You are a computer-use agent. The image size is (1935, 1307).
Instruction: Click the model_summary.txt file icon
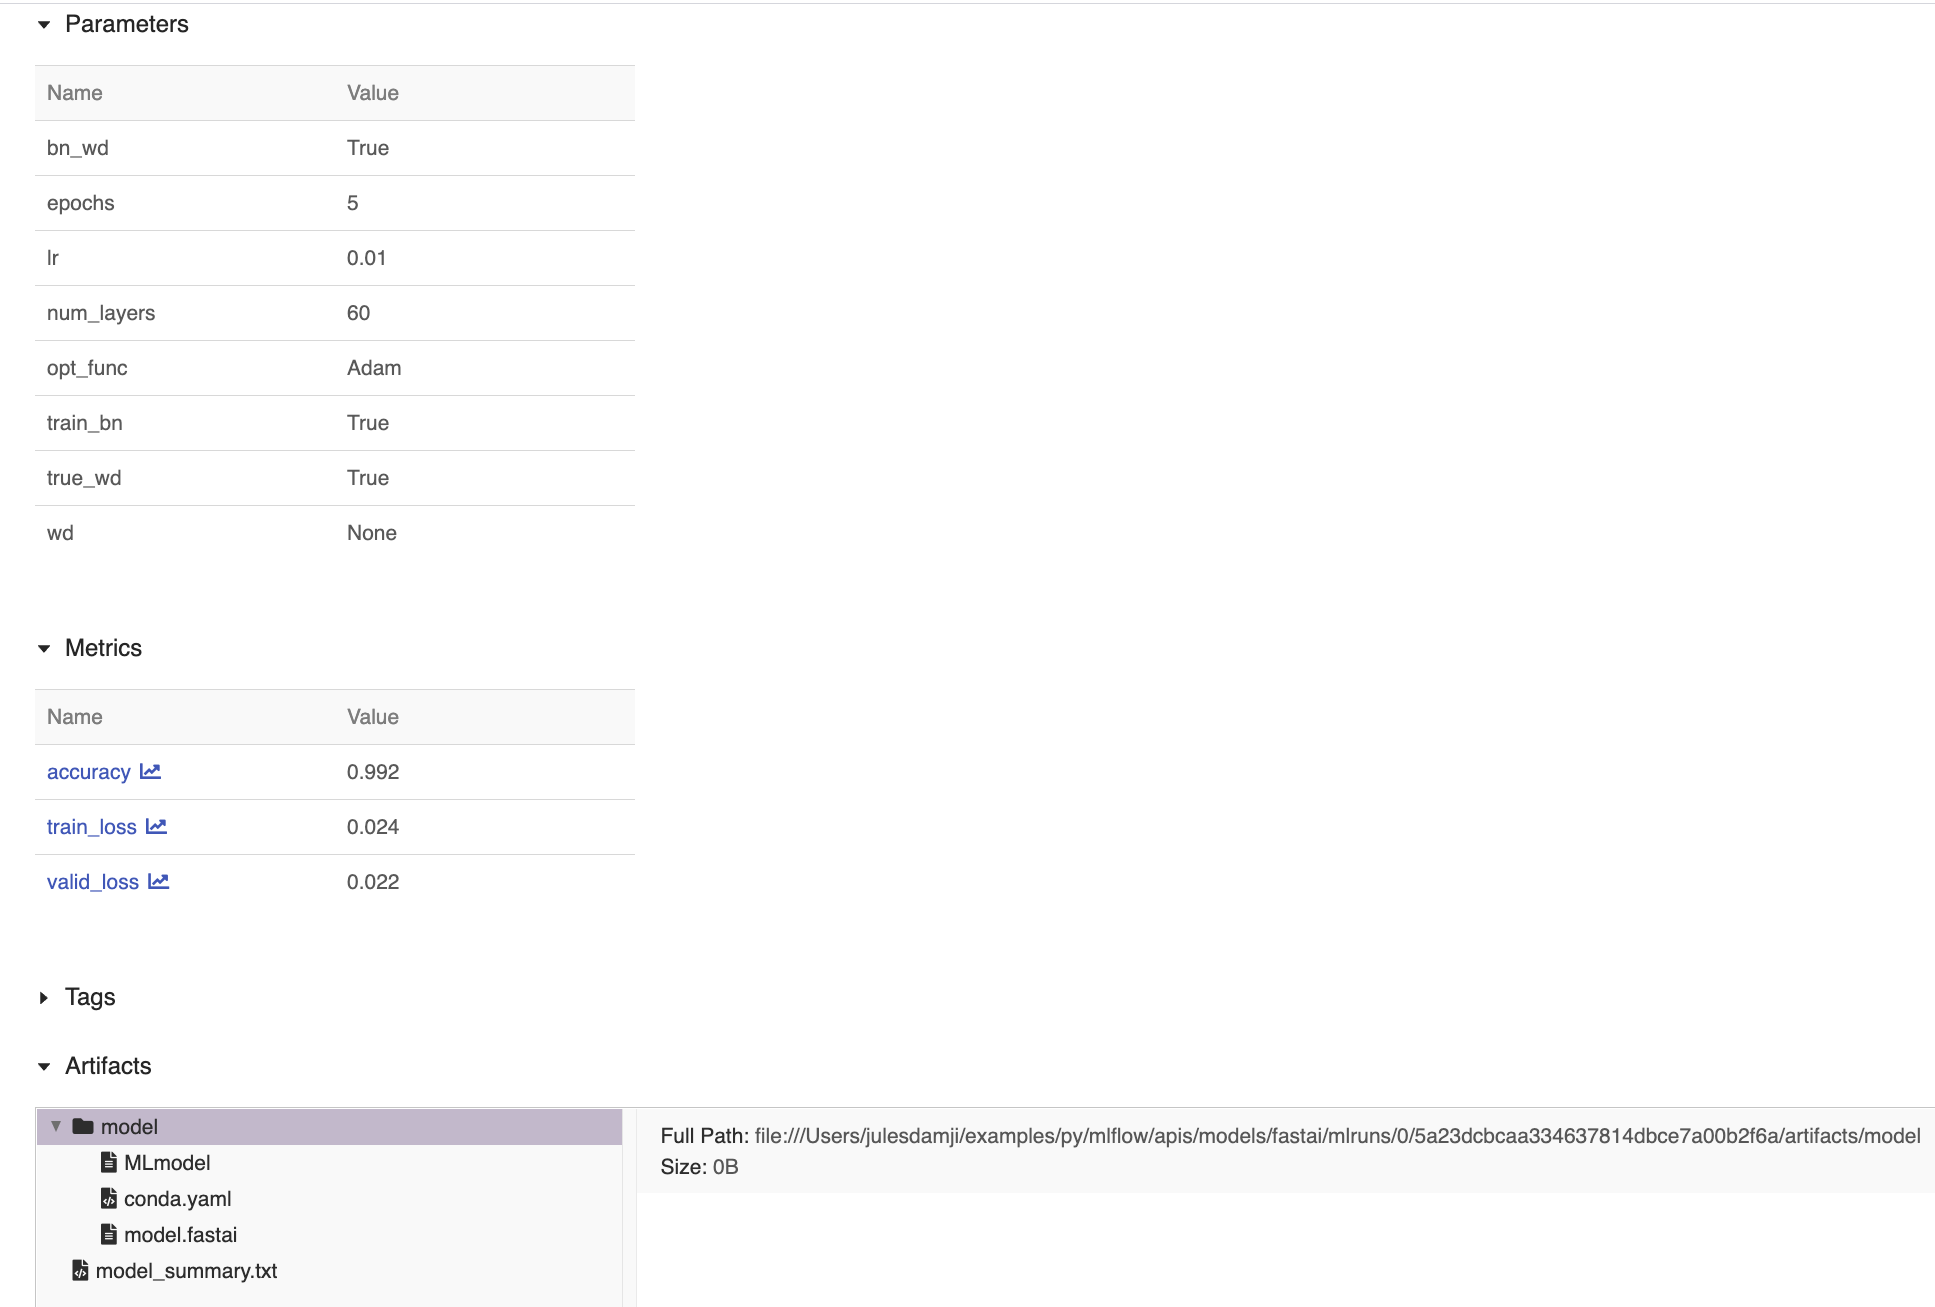[81, 1270]
